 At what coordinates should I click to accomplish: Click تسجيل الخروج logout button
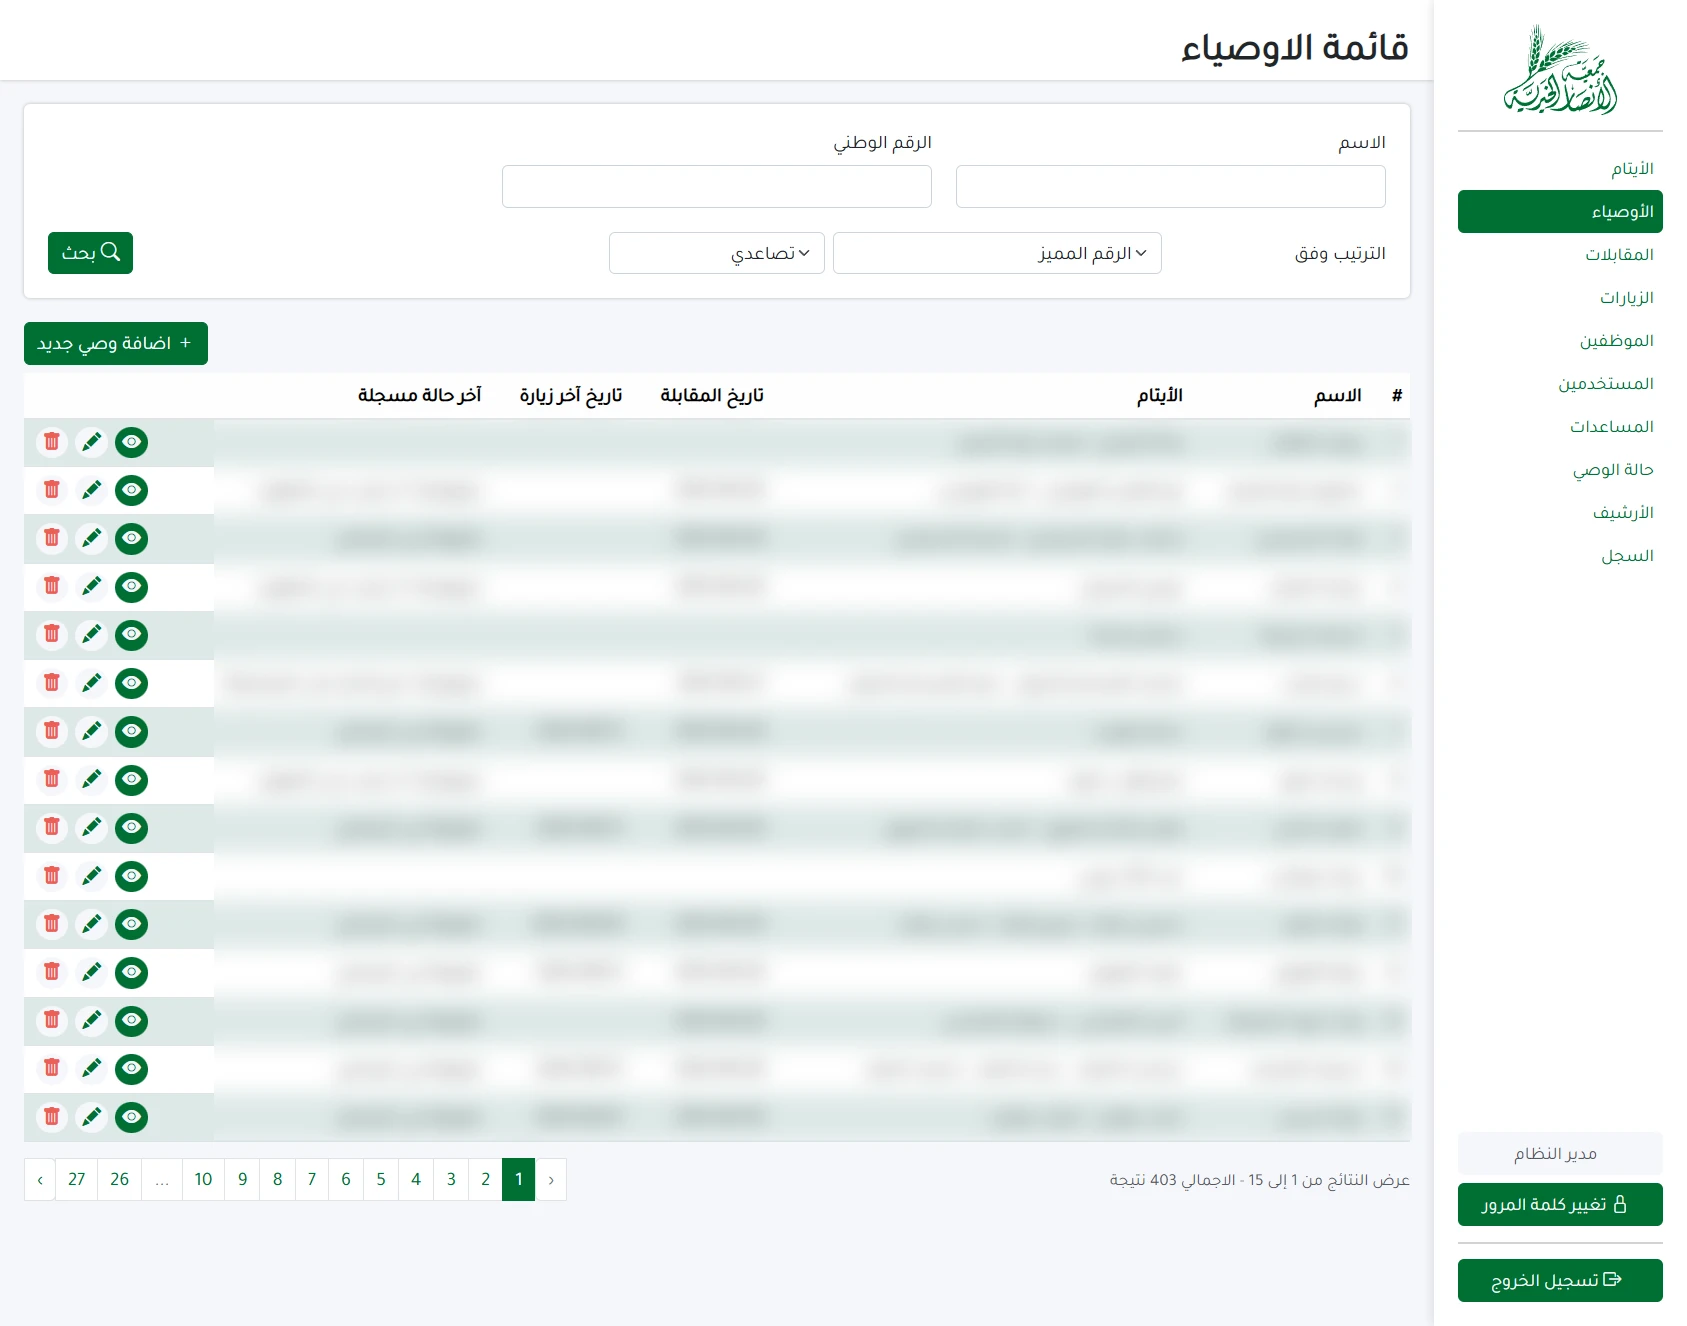point(1560,1281)
